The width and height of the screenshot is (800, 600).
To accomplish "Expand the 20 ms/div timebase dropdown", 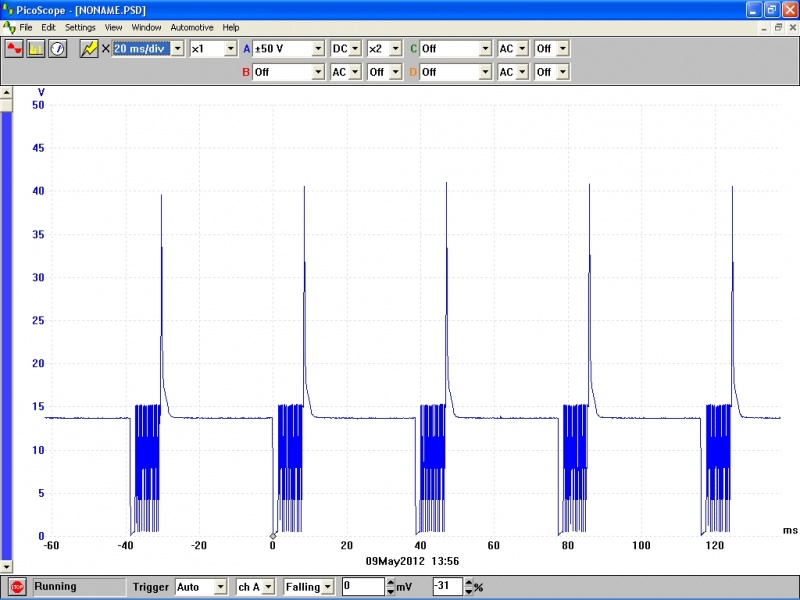I will [x=178, y=48].
